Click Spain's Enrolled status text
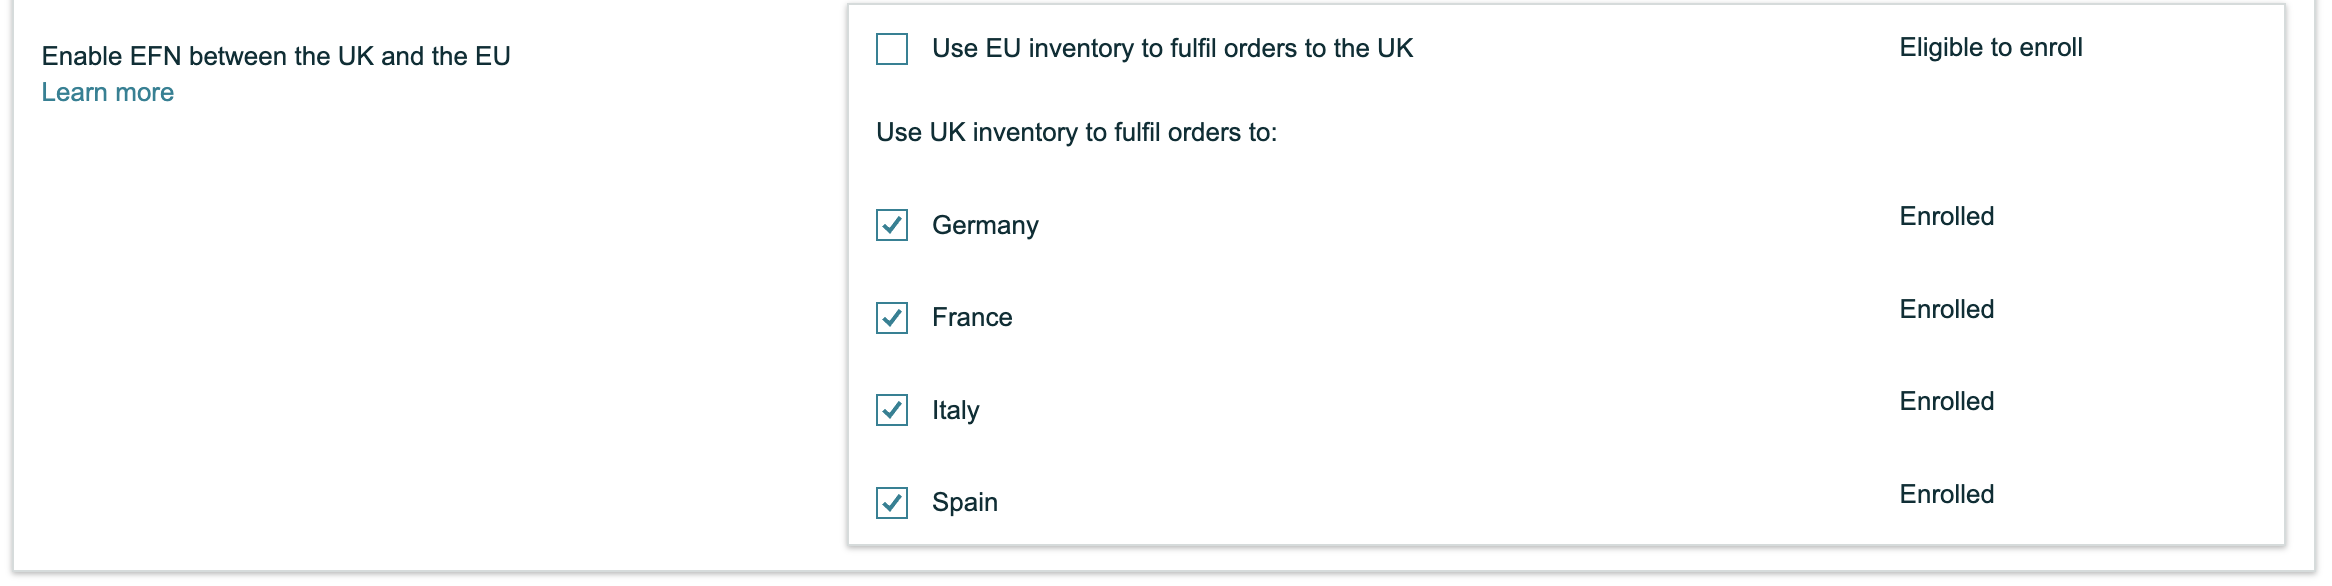This screenshot has height=586, width=2332. pyautogui.click(x=1947, y=494)
